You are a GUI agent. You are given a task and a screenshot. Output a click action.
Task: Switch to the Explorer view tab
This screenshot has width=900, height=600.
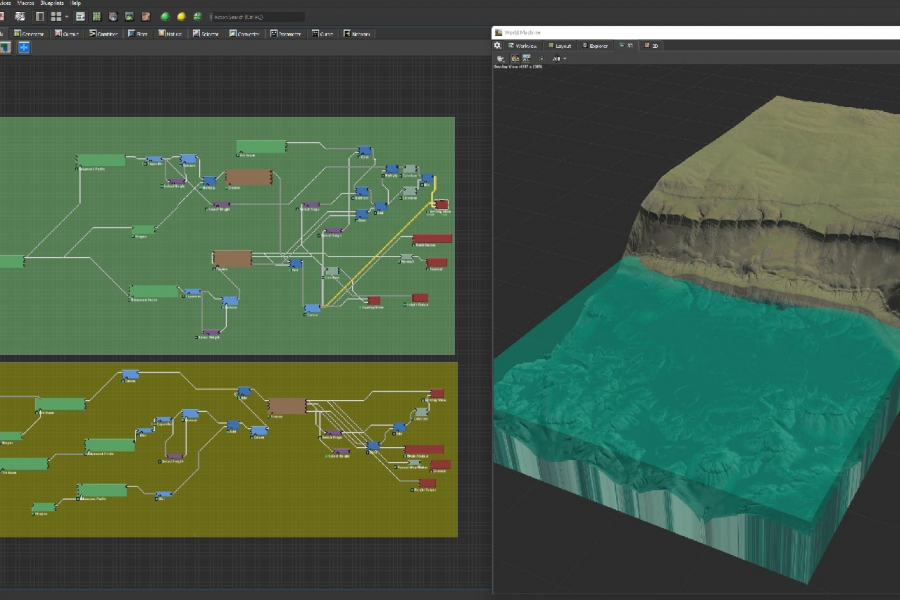click(x=595, y=45)
